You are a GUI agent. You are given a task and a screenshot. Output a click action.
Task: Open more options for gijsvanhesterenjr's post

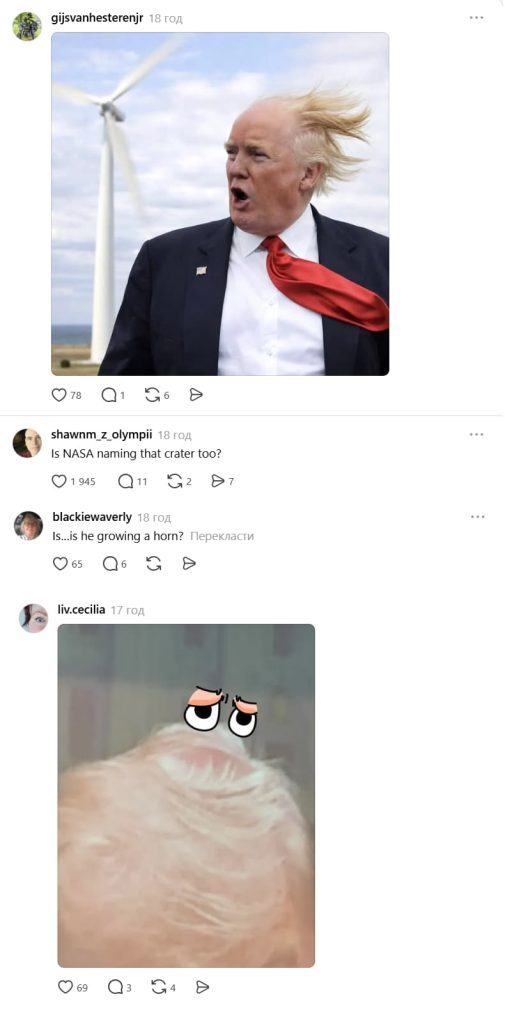[x=477, y=18]
